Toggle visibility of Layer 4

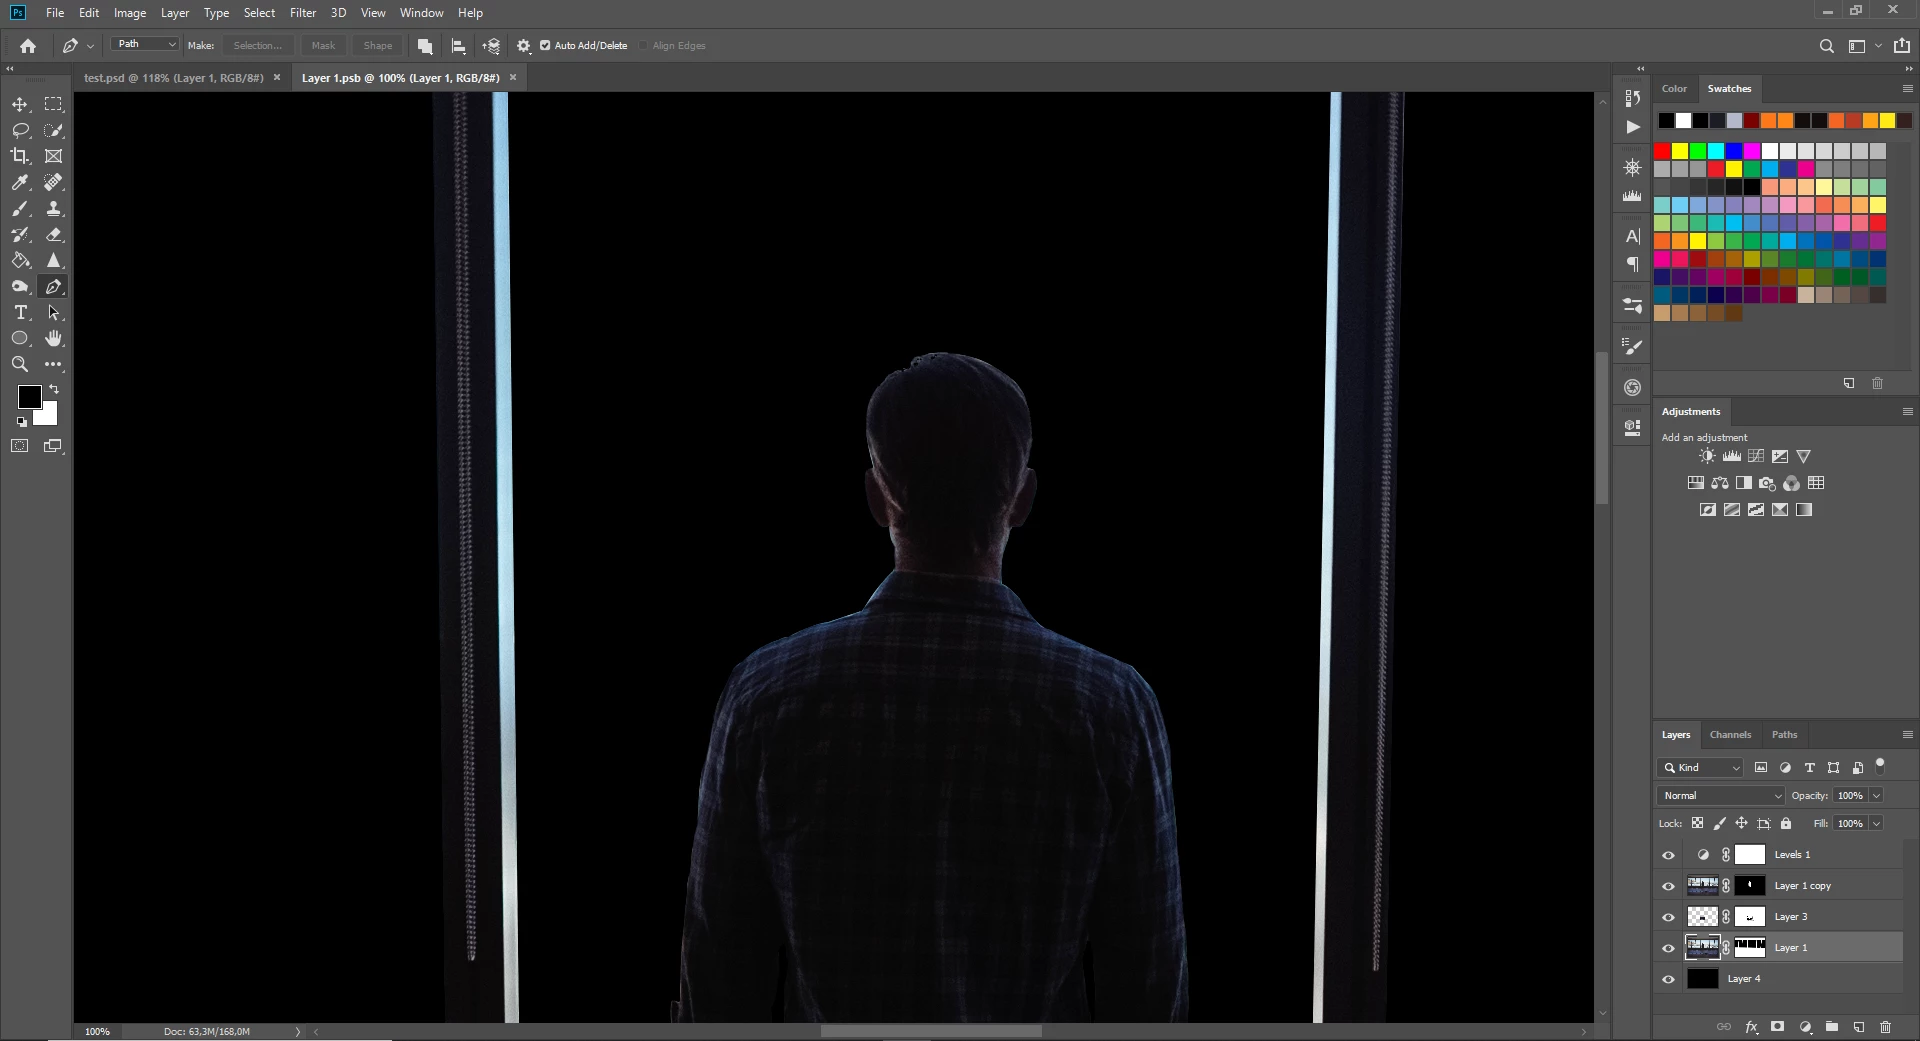pos(1668,979)
